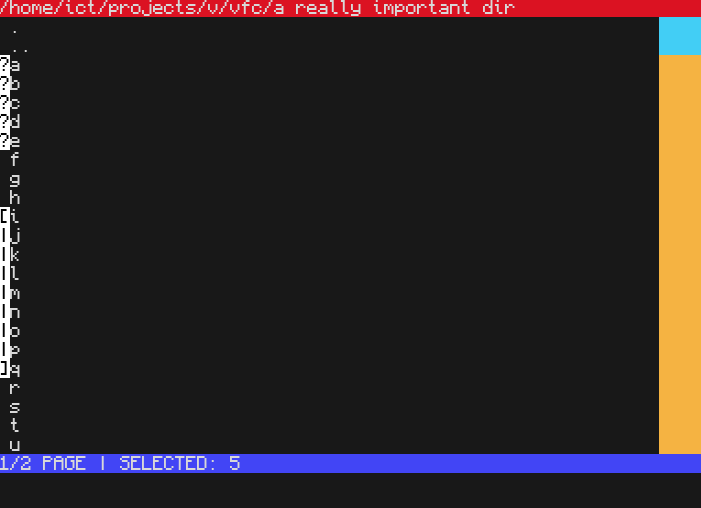The width and height of the screenshot is (701, 508).
Task: Click the red path bar at top
Action: (350, 8)
